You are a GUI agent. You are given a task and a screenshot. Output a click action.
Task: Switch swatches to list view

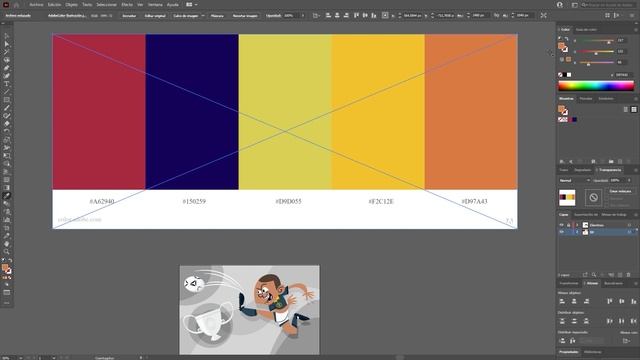pyautogui.click(x=626, y=109)
